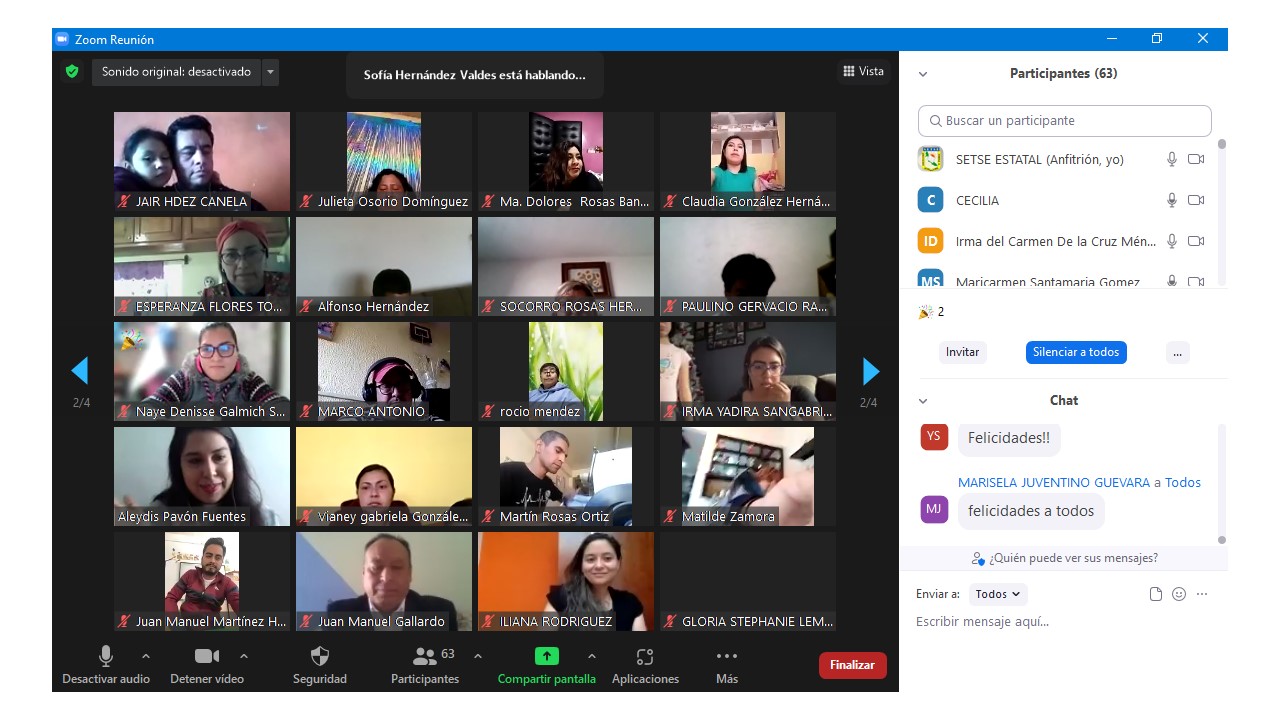
Task: Click microphone icon for Irma del Carmen
Action: [1172, 241]
